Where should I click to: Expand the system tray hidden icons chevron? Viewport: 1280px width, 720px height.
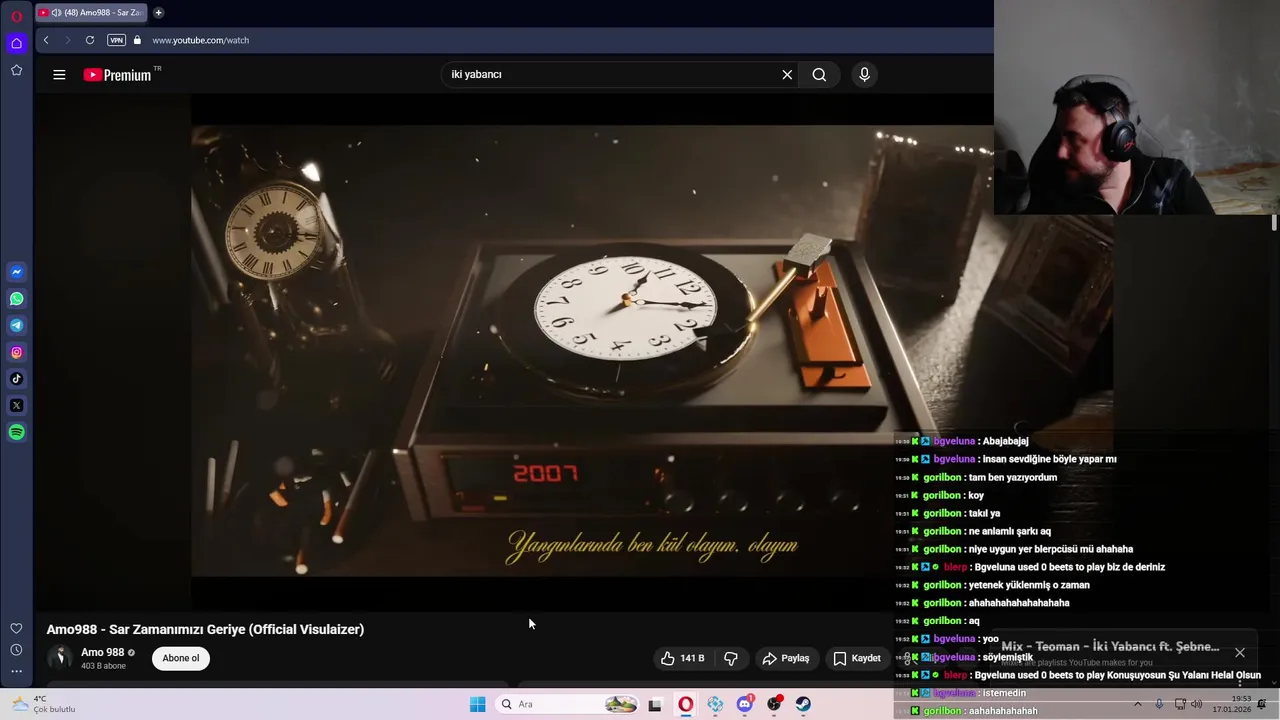click(x=1137, y=704)
